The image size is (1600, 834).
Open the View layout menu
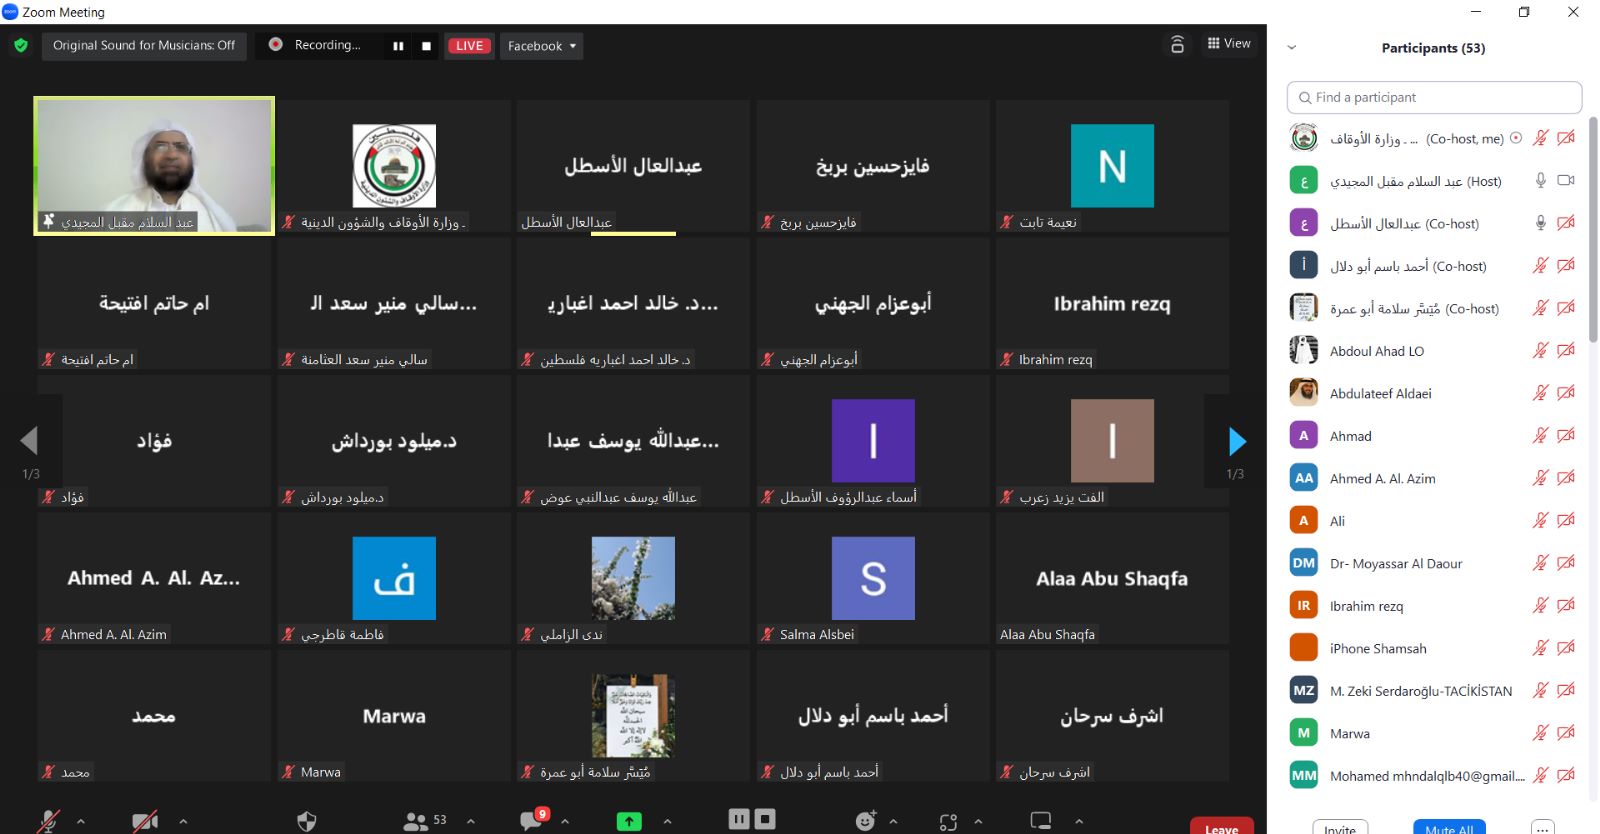click(x=1229, y=44)
